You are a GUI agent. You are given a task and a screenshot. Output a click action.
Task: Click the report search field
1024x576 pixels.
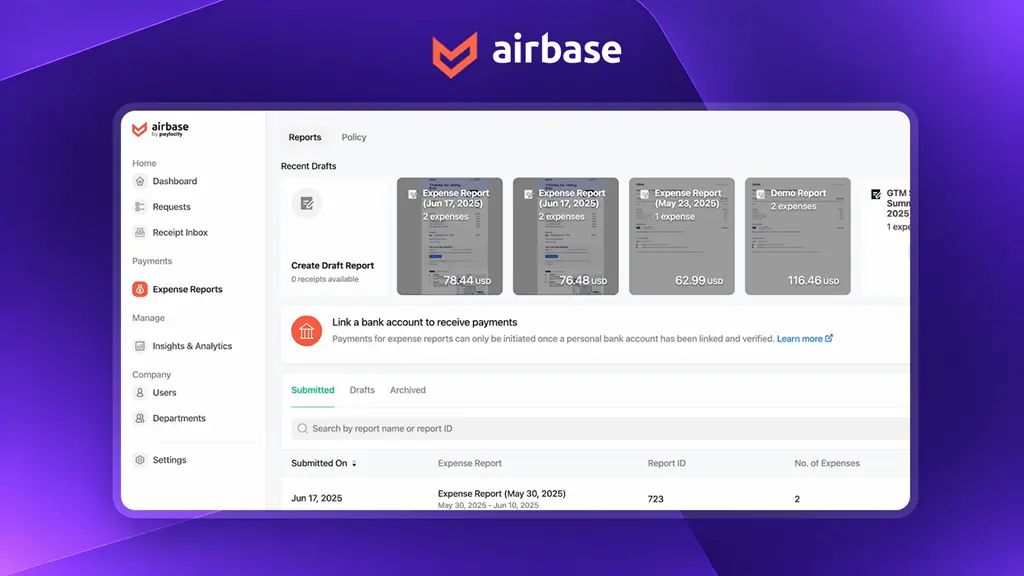[x=601, y=428]
